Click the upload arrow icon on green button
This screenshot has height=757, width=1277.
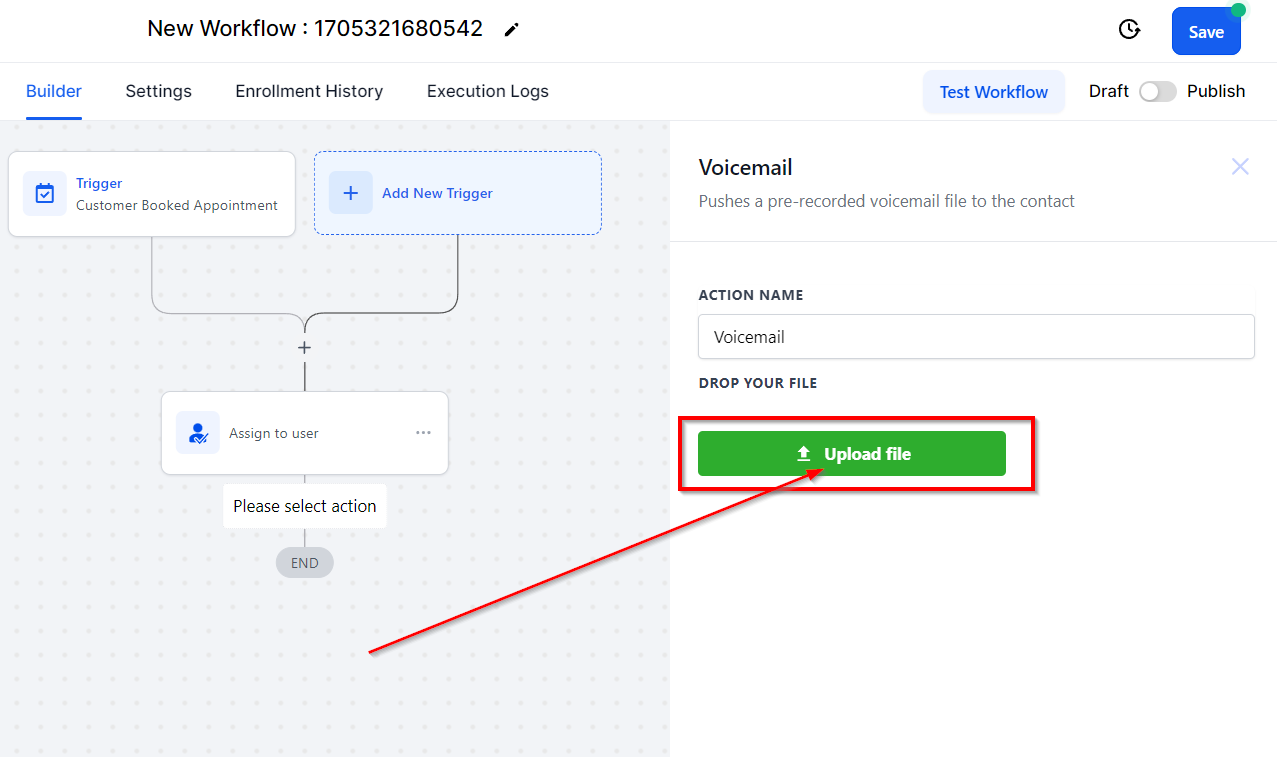pos(804,454)
